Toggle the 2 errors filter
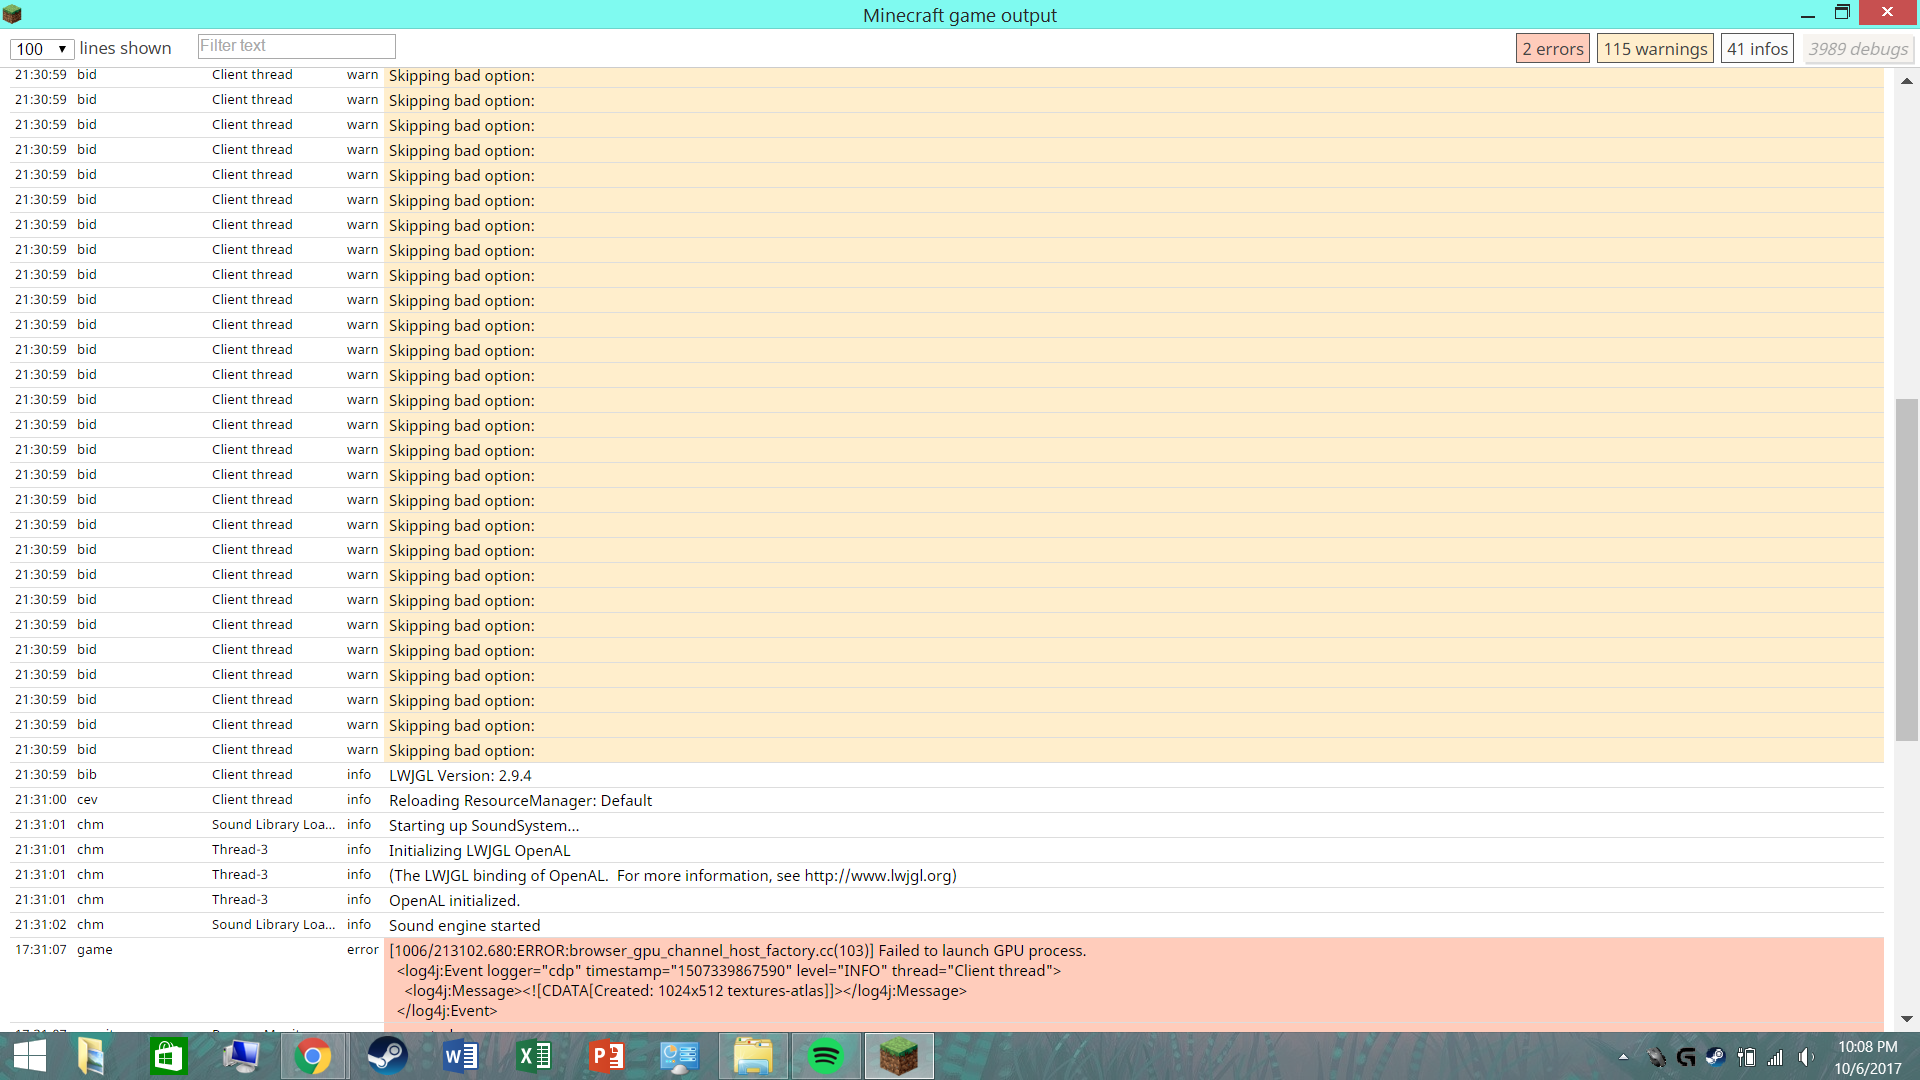 coord(1552,49)
